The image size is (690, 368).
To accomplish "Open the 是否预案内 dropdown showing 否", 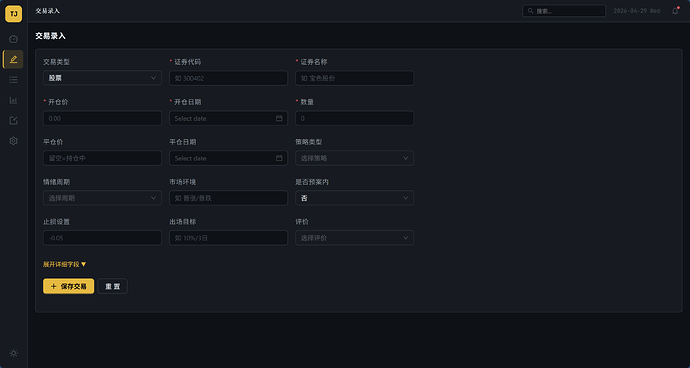I will [x=354, y=198].
